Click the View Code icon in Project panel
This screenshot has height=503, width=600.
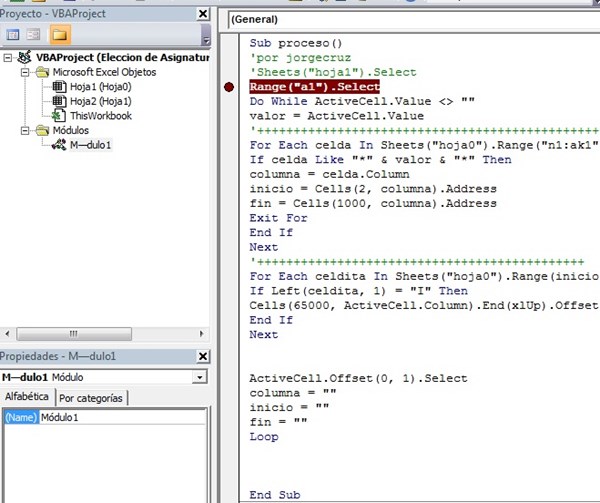[14, 35]
